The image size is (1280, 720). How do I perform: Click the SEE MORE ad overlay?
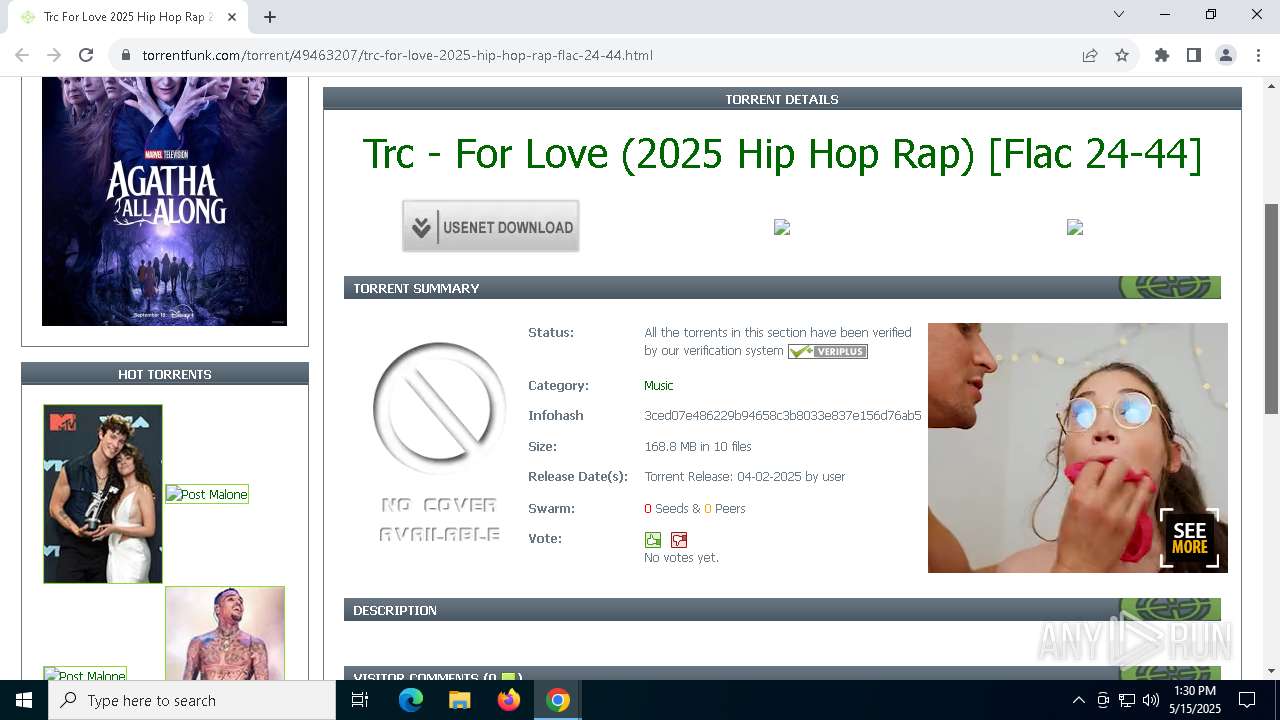1189,538
